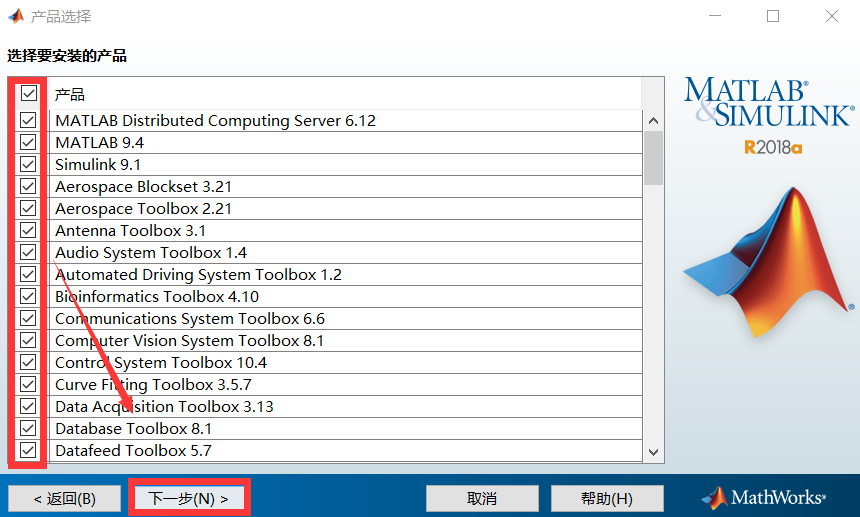Toggle the select-all products checkbox in header

click(28, 94)
